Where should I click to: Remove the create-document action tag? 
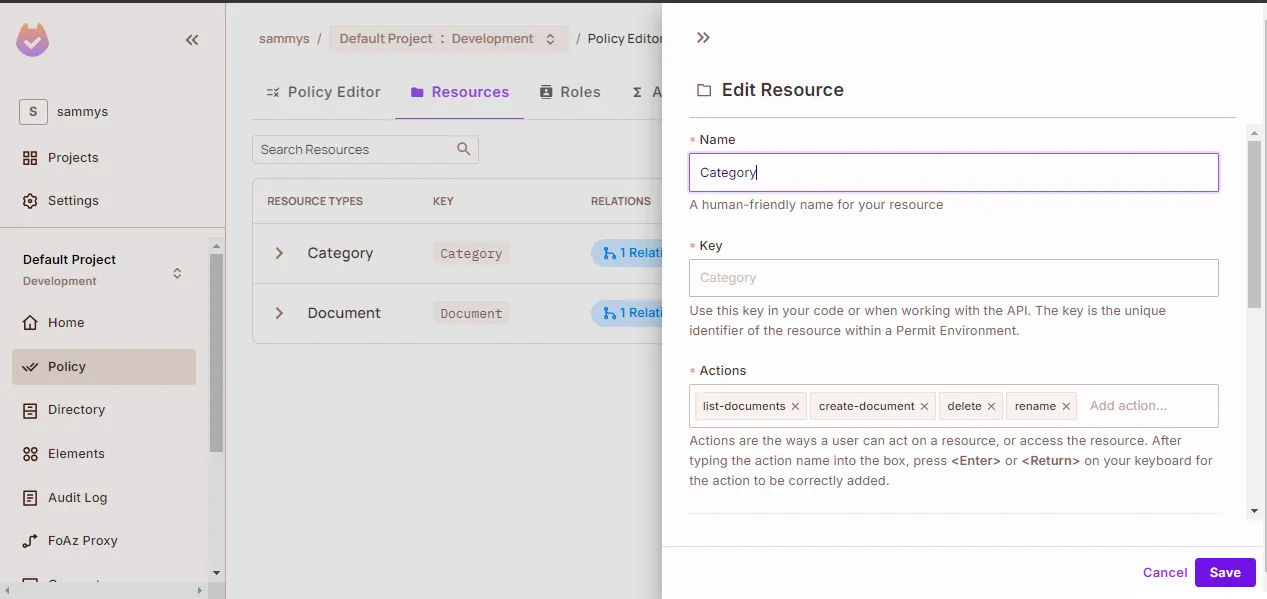(x=924, y=406)
